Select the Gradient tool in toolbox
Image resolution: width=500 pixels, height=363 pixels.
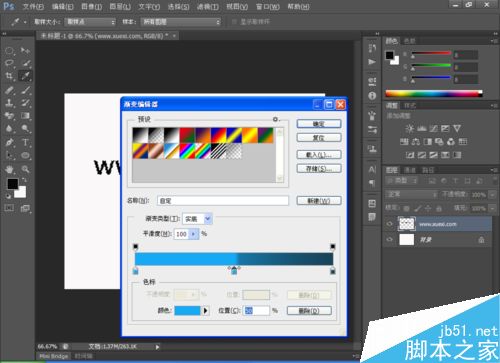coord(25,116)
